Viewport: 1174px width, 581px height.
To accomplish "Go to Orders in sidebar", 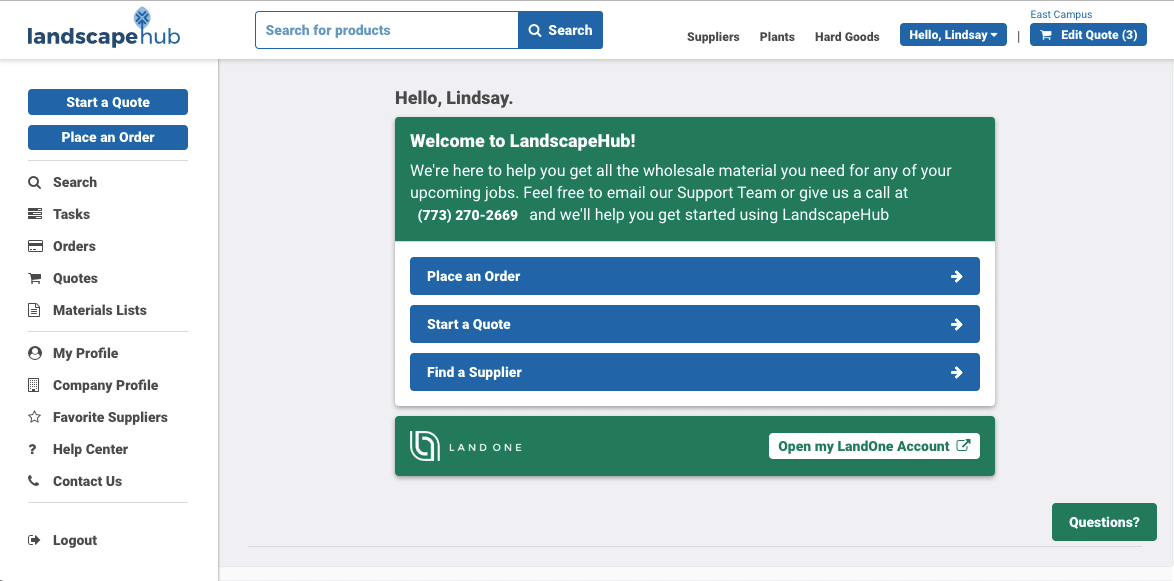I will (x=74, y=246).
